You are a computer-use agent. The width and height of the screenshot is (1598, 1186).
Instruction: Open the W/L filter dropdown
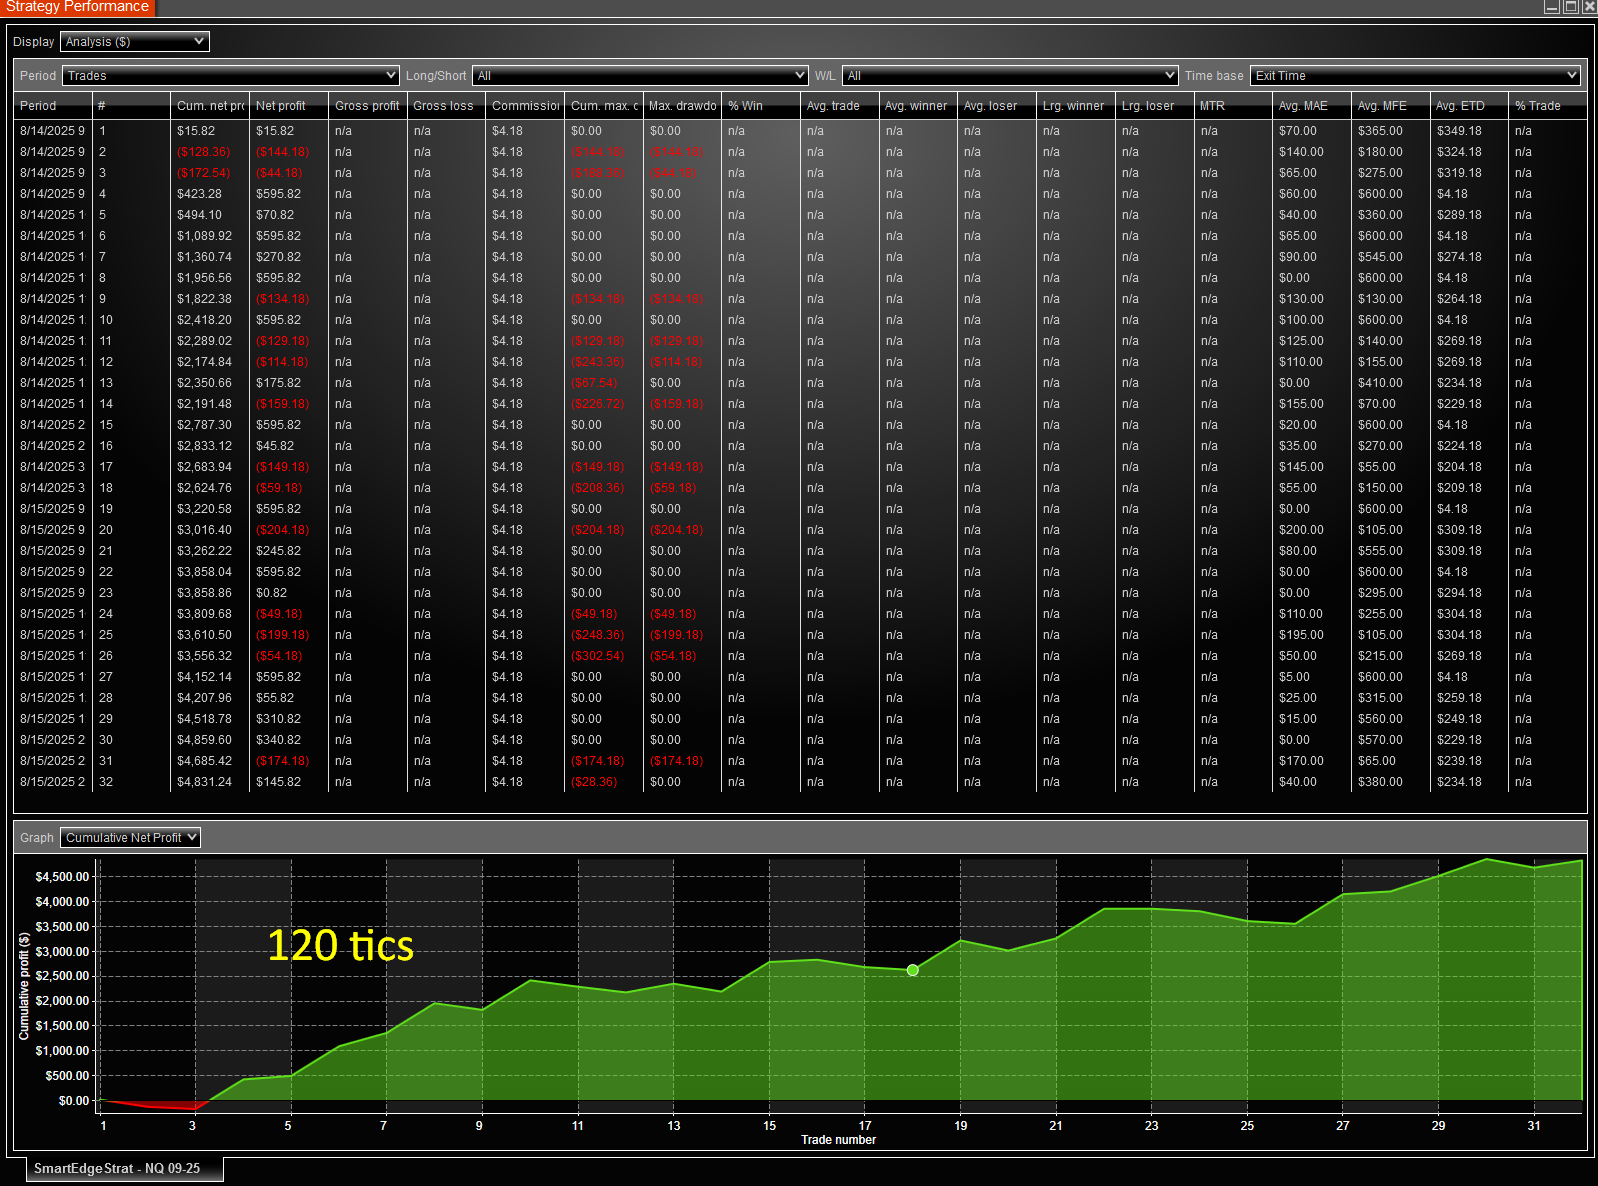(1010, 76)
